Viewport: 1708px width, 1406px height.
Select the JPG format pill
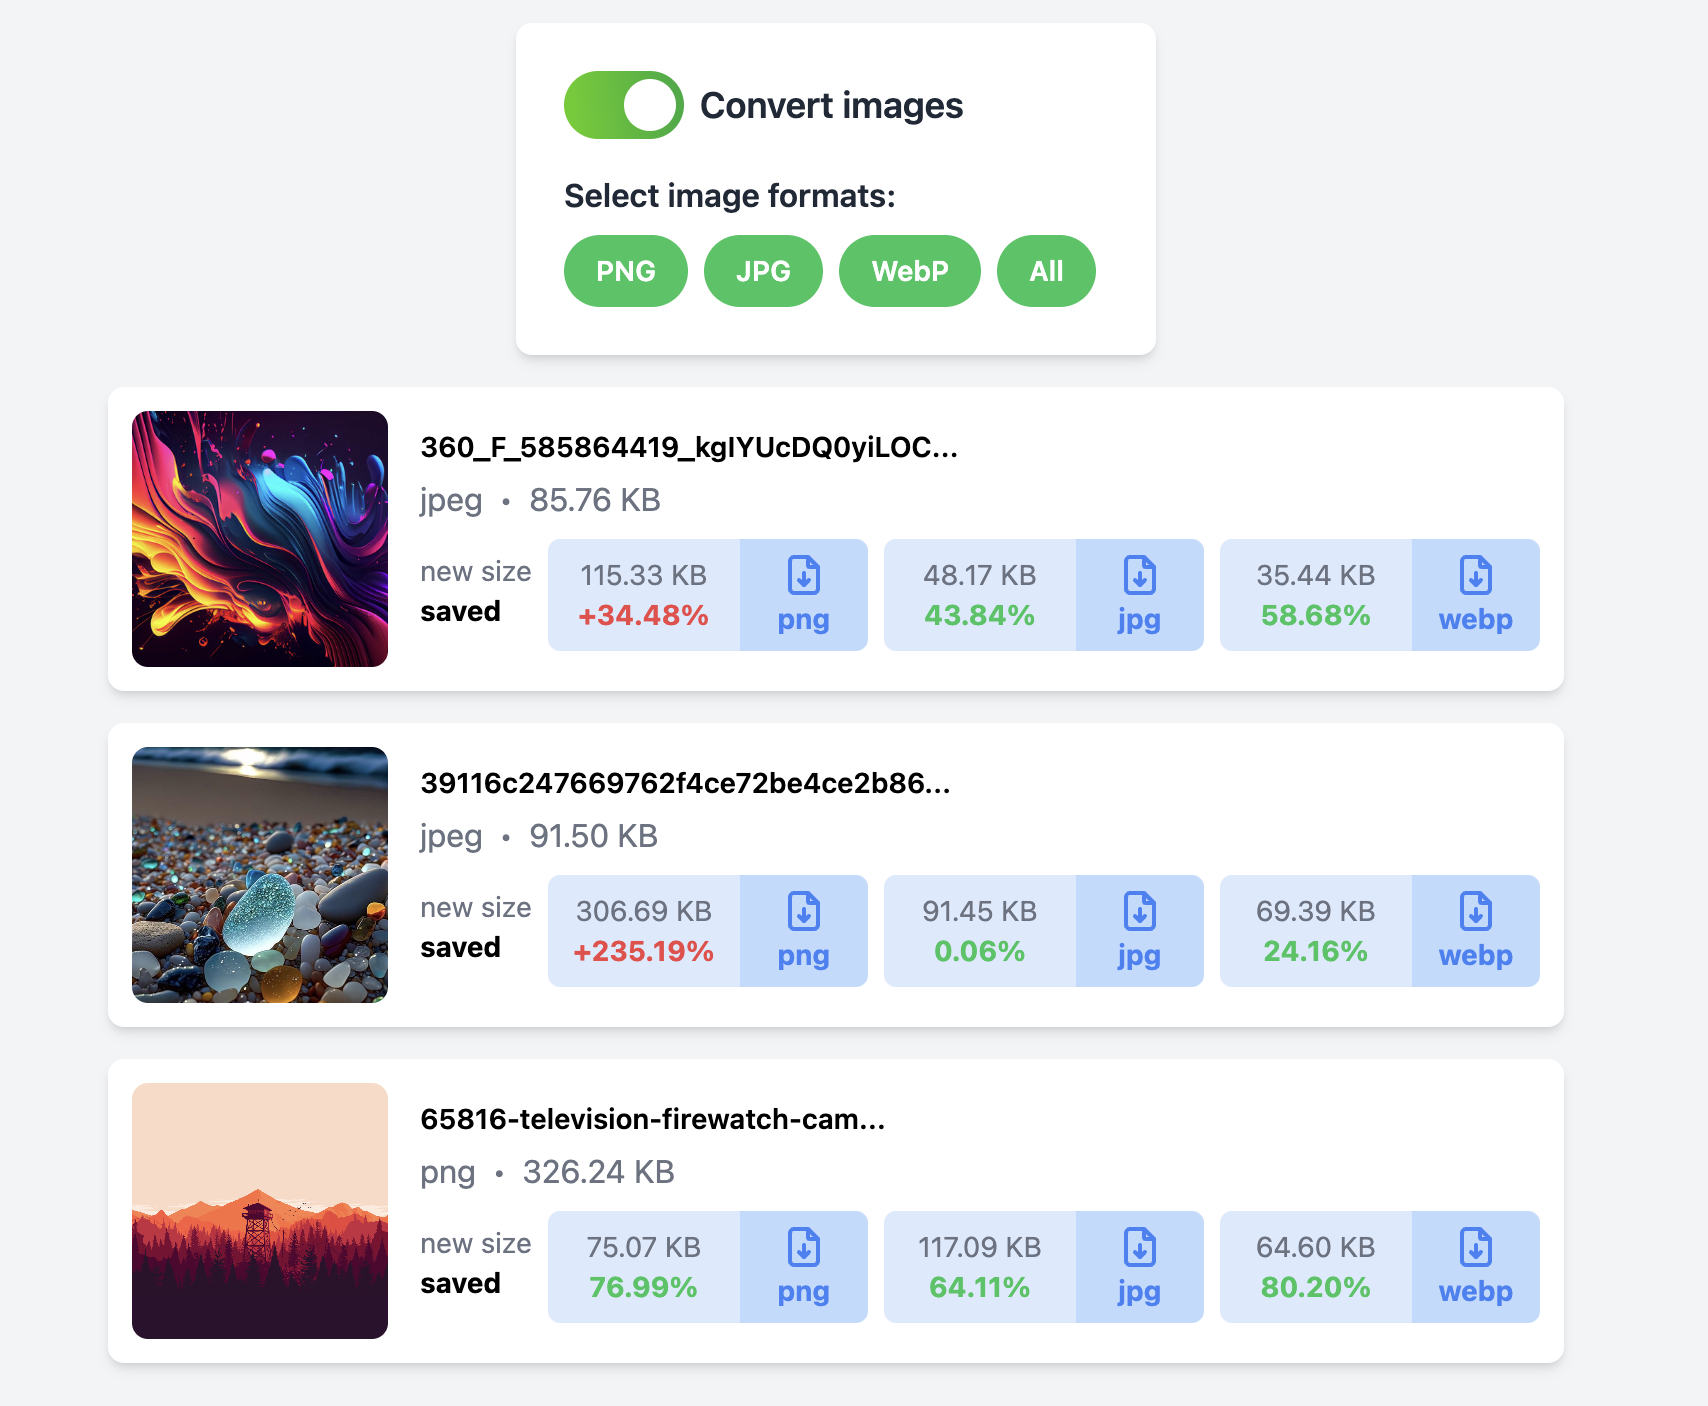[x=763, y=271]
